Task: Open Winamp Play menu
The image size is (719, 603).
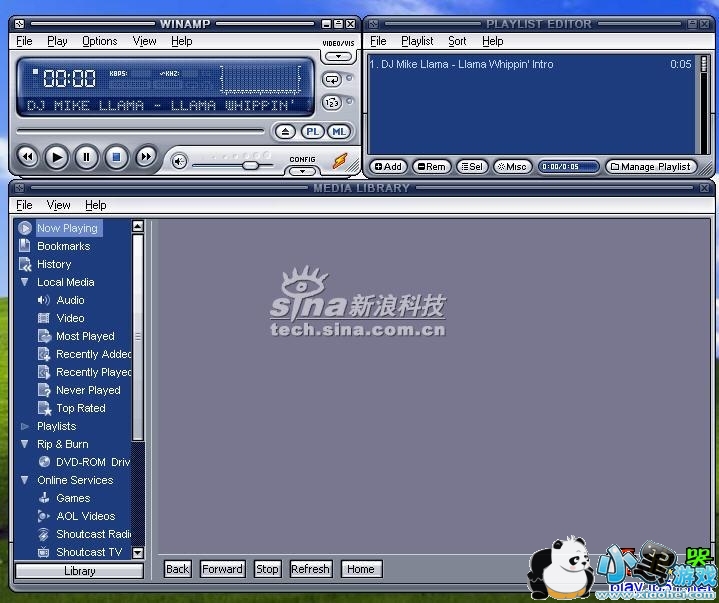Action: 57,41
